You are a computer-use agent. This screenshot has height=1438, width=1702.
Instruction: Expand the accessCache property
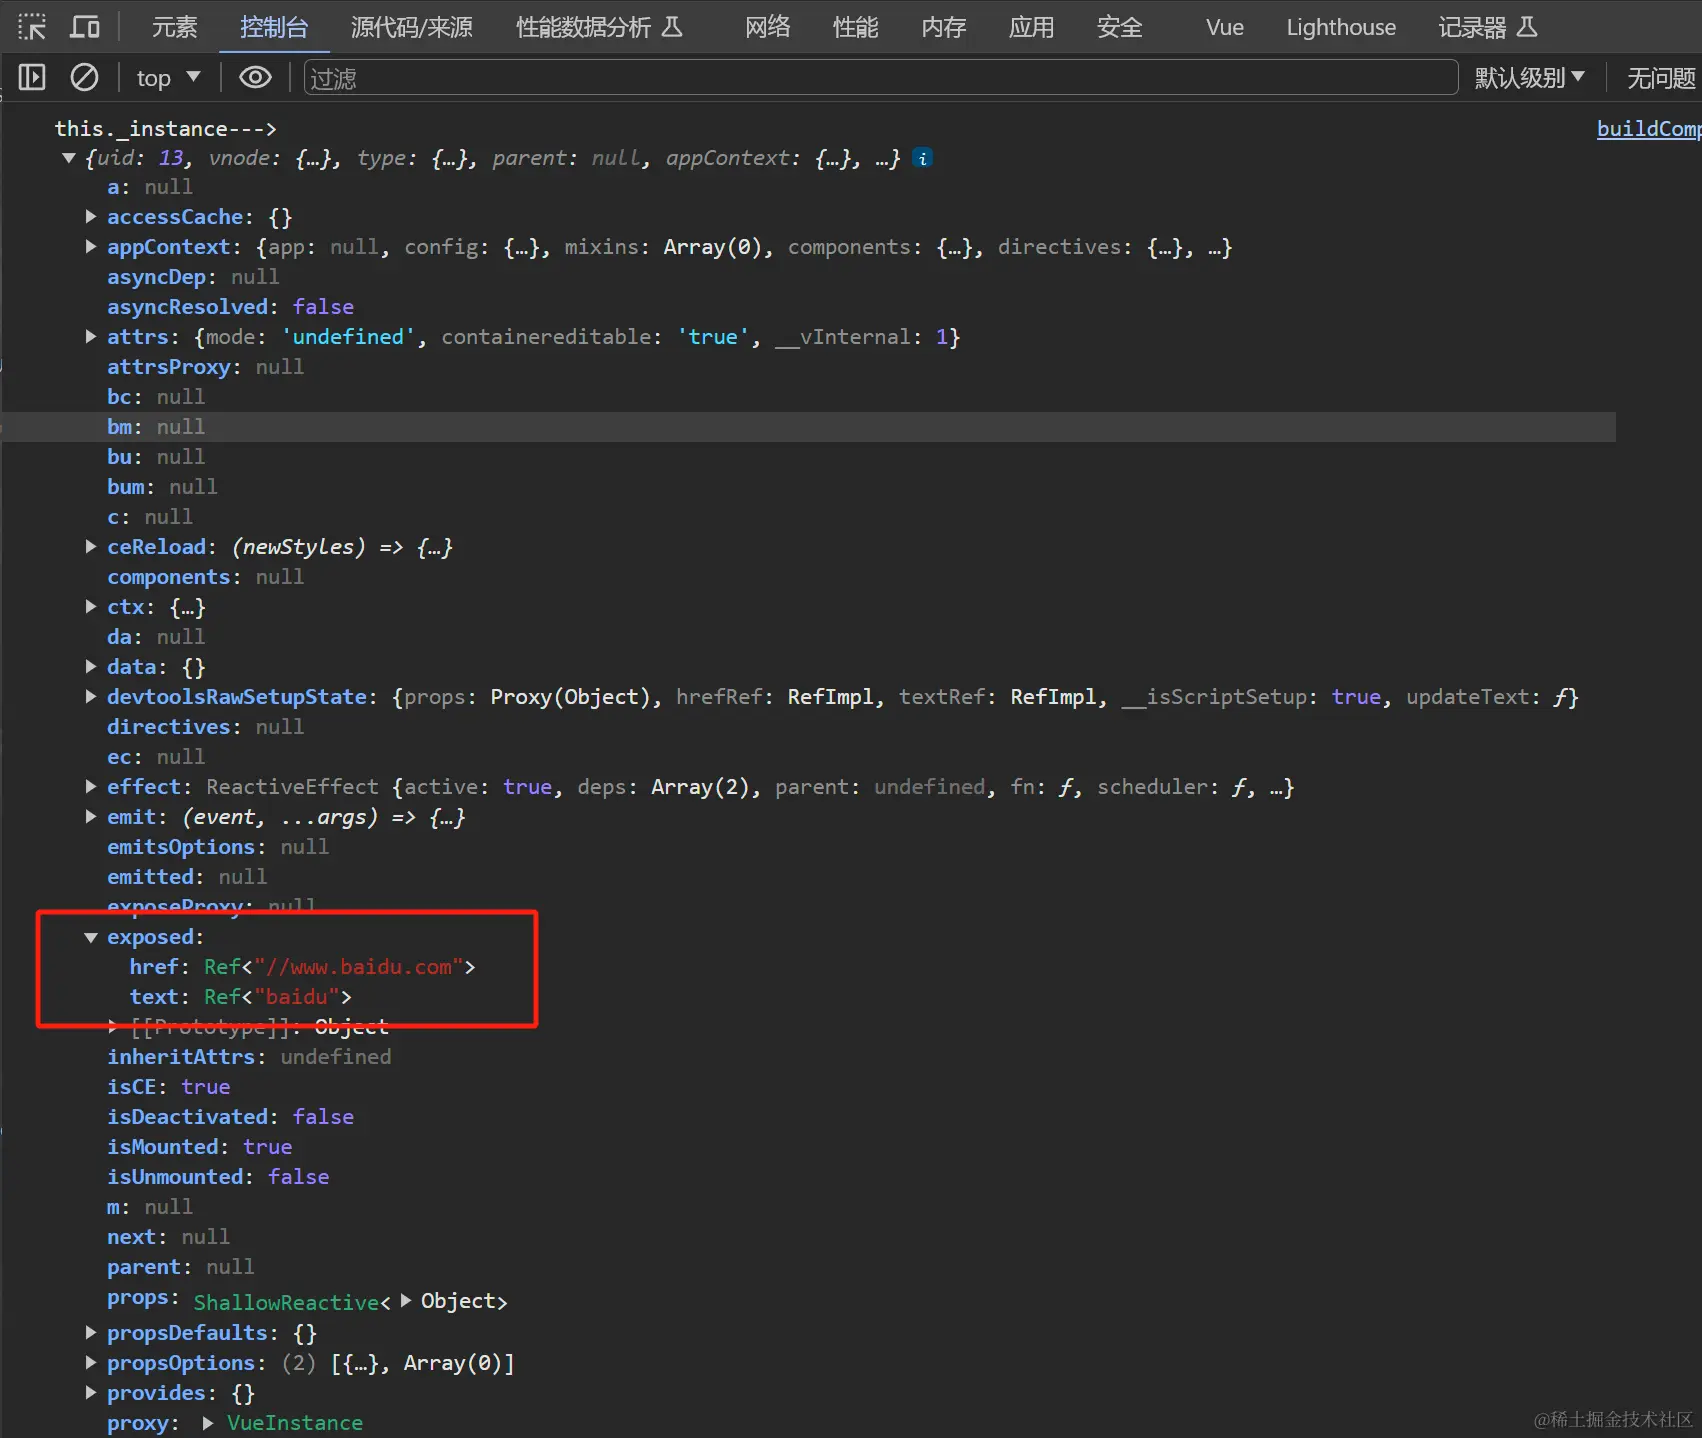(91, 216)
